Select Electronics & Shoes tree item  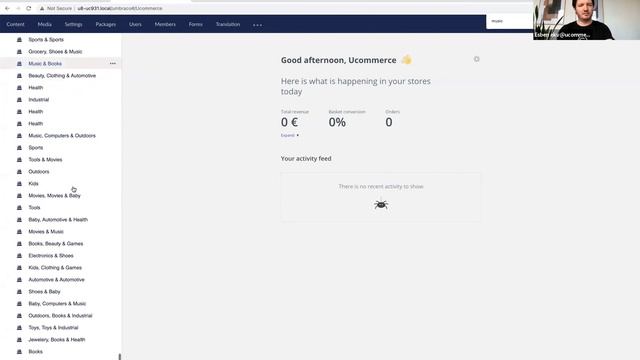51,256
